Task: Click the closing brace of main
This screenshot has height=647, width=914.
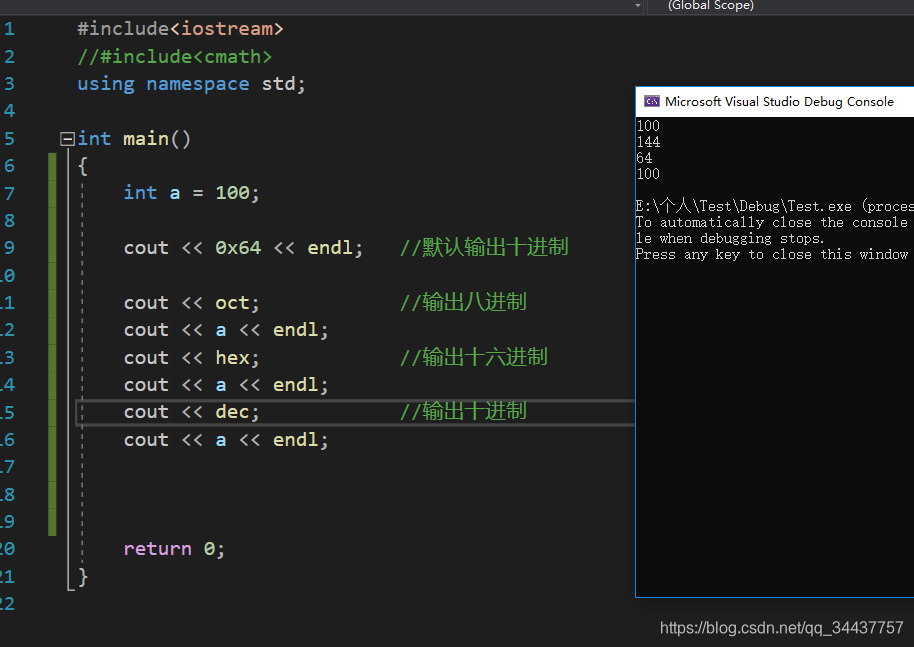Action: [x=83, y=576]
